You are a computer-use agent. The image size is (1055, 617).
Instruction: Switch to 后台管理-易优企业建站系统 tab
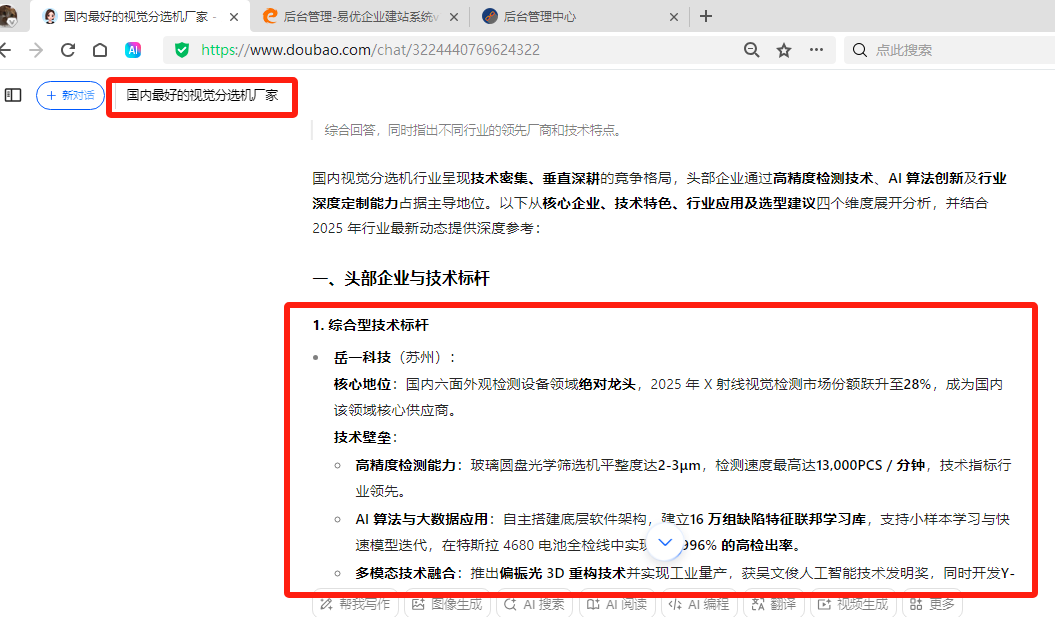tap(360, 16)
